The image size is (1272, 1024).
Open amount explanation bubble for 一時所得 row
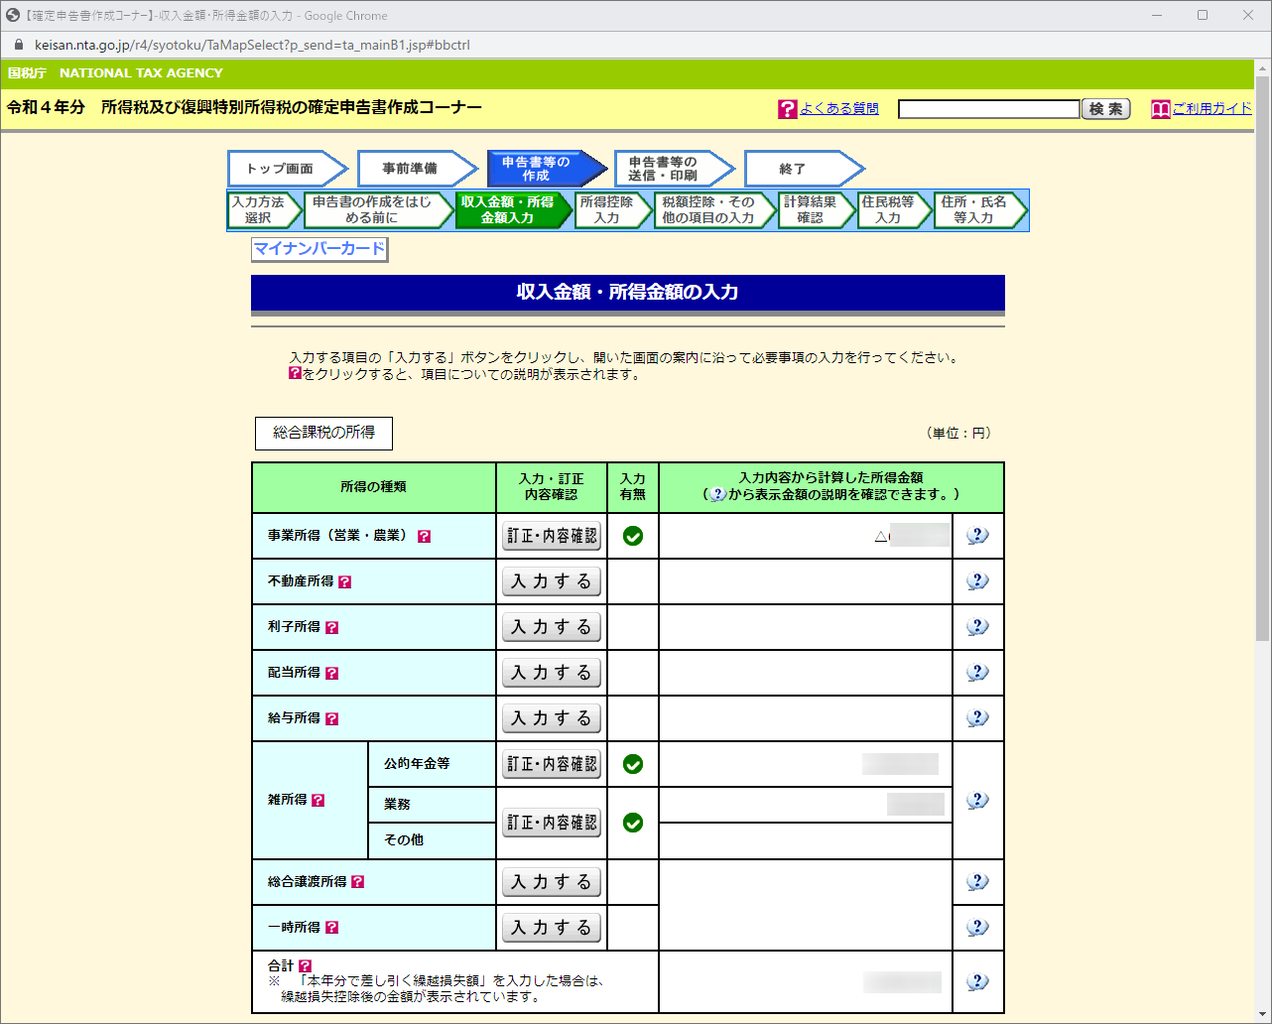tap(977, 927)
